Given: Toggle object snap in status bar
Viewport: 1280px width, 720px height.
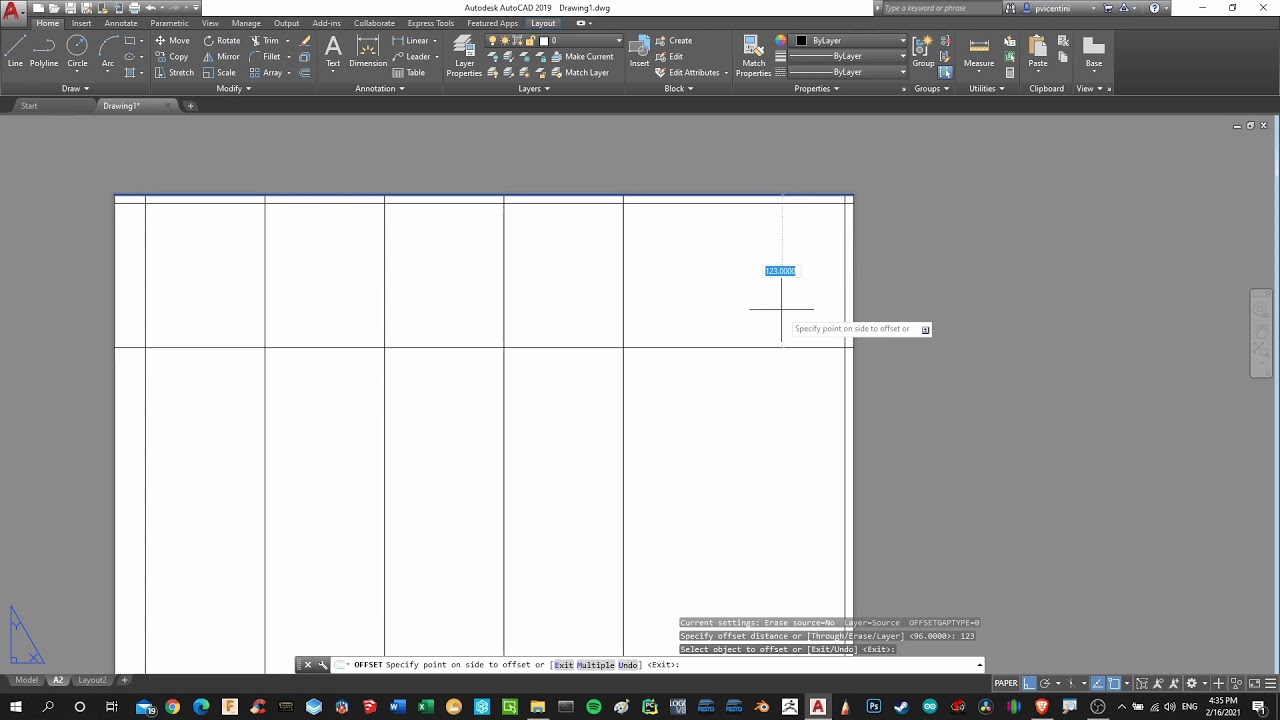Looking at the screenshot, I should click(x=1114, y=683).
